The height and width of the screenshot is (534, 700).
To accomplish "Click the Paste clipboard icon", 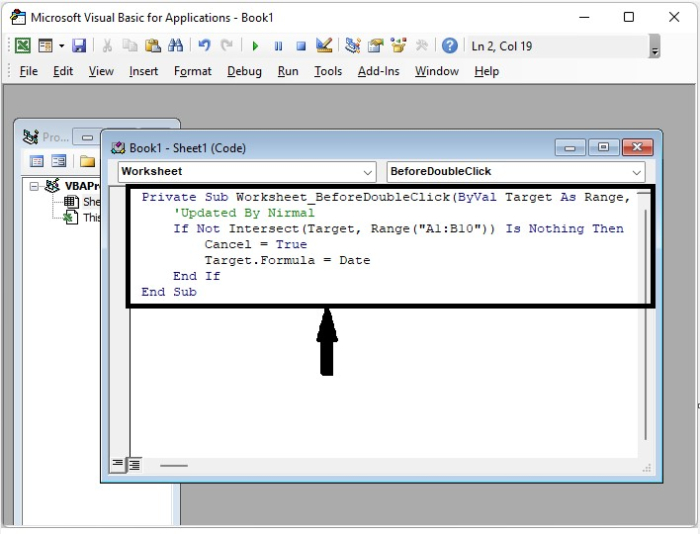I will point(153,46).
